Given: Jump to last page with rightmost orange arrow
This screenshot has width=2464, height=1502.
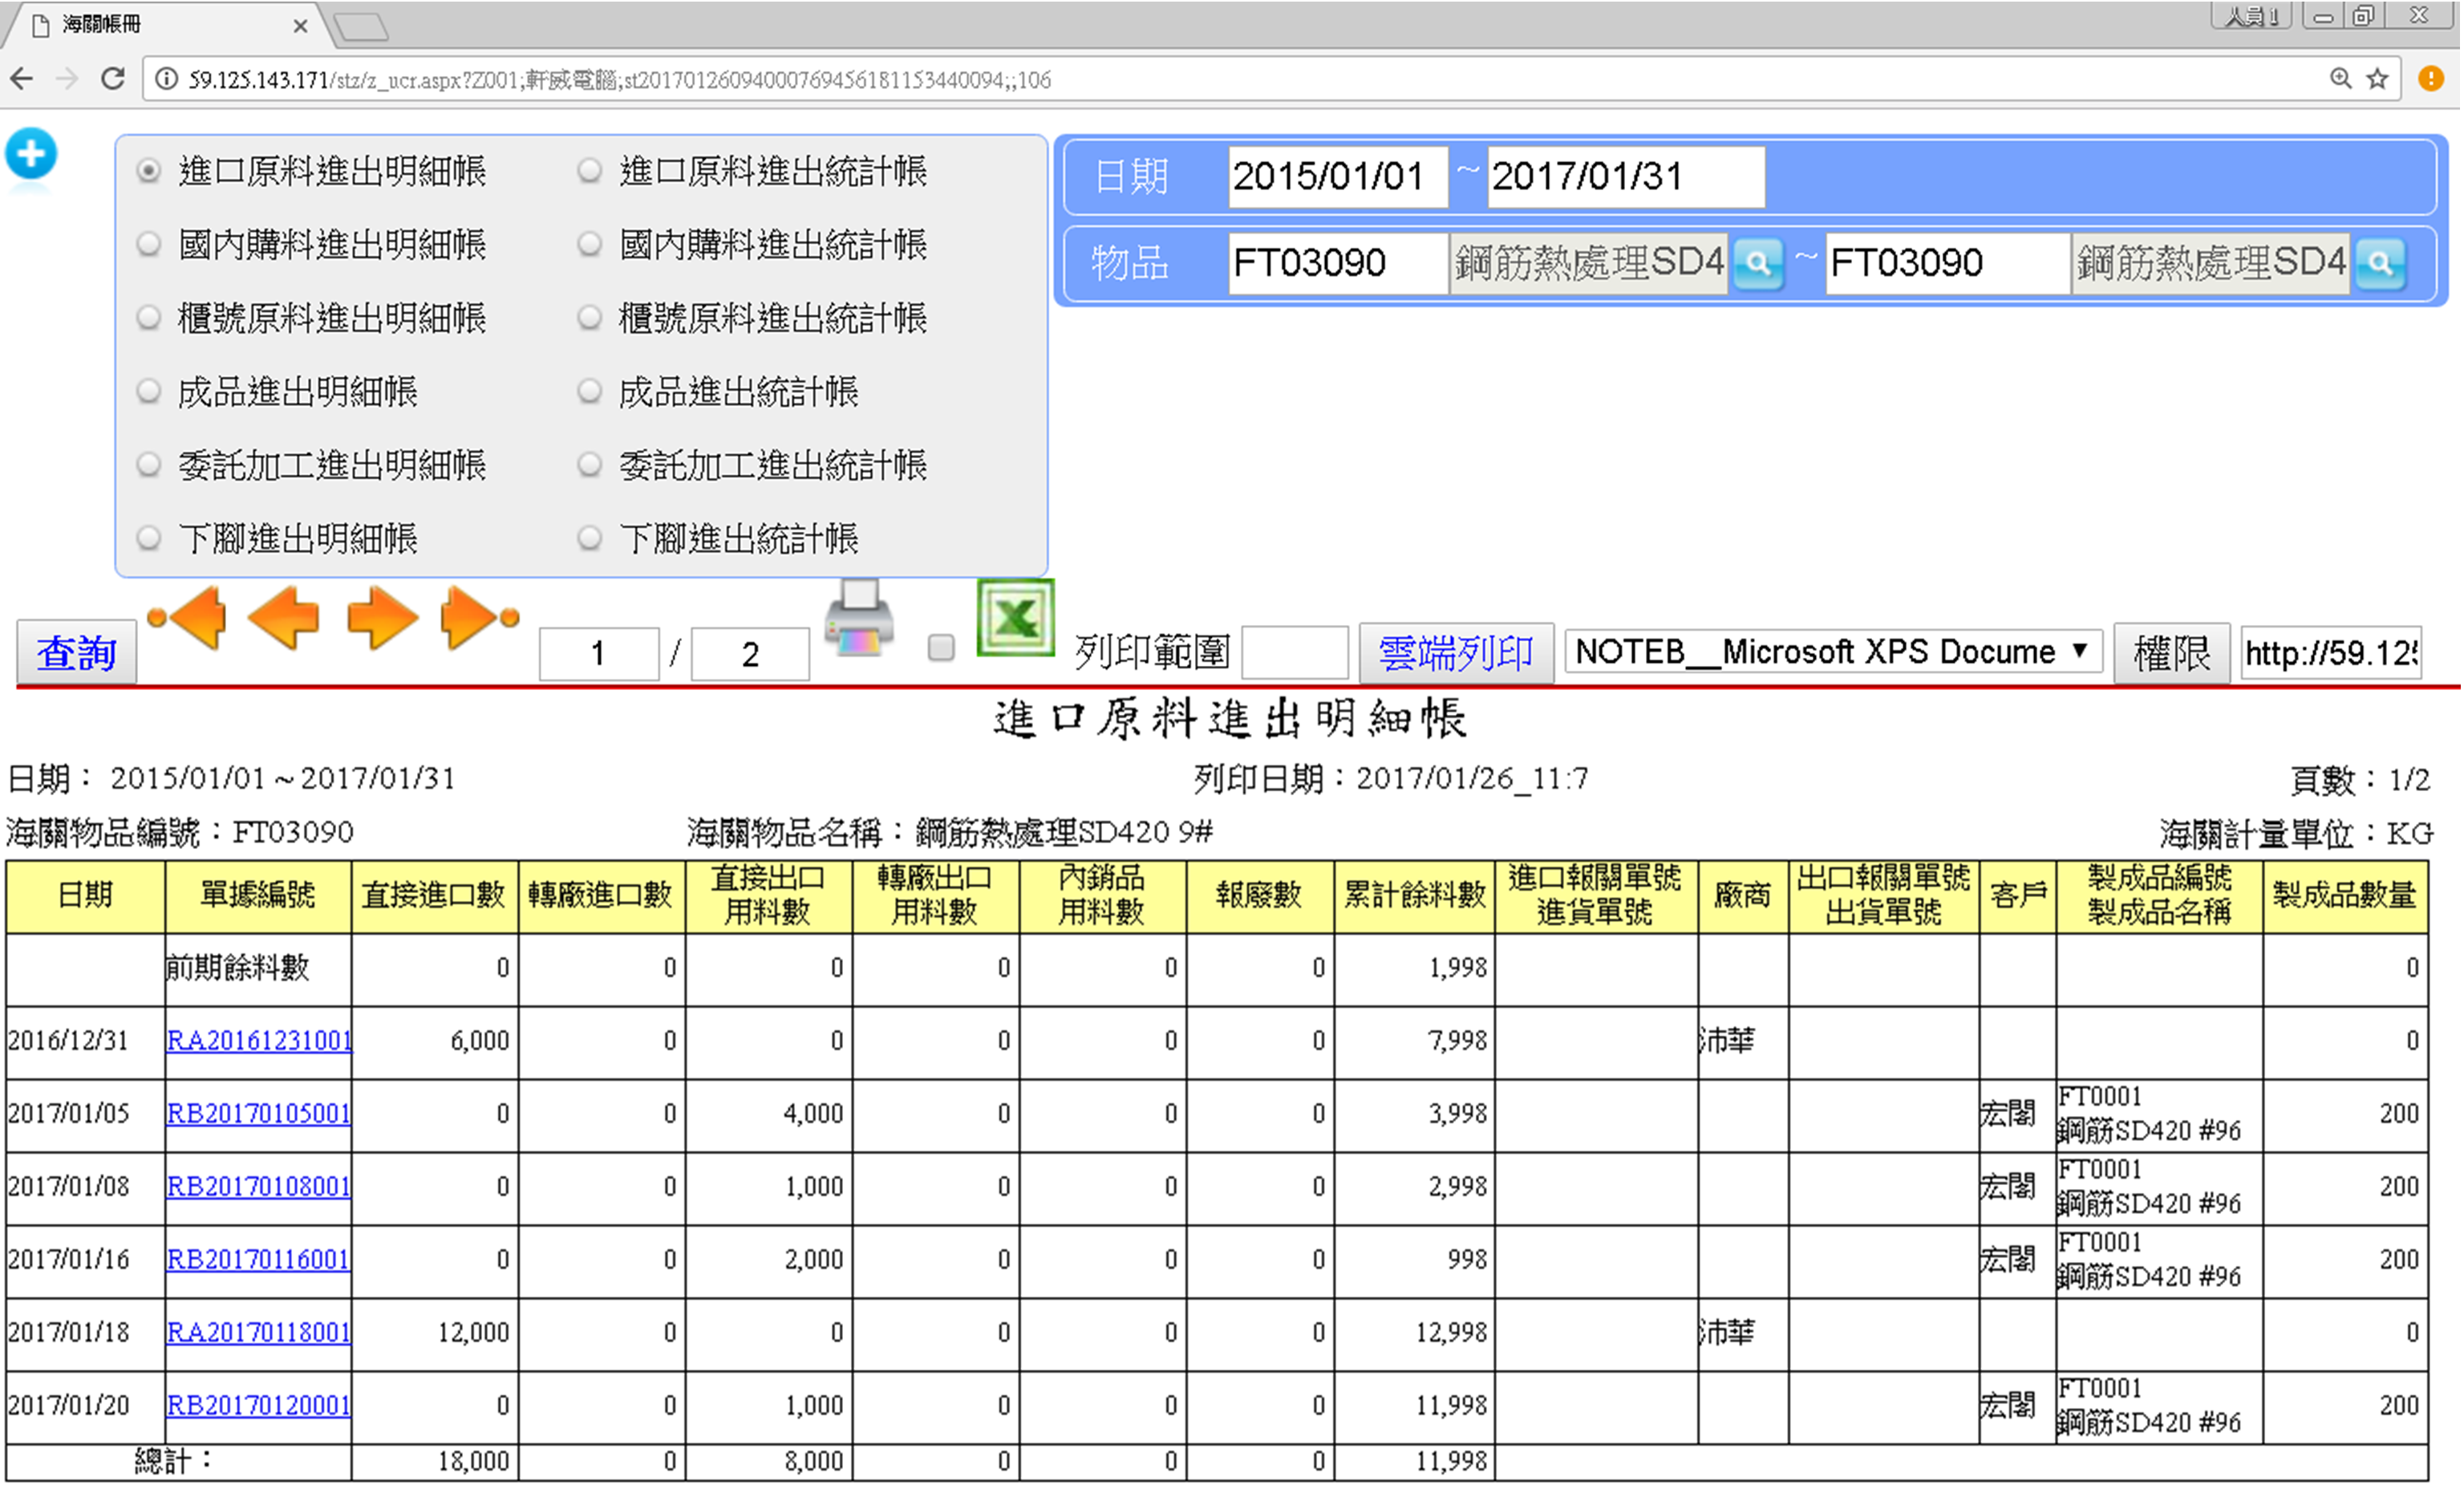Looking at the screenshot, I should click(x=479, y=618).
